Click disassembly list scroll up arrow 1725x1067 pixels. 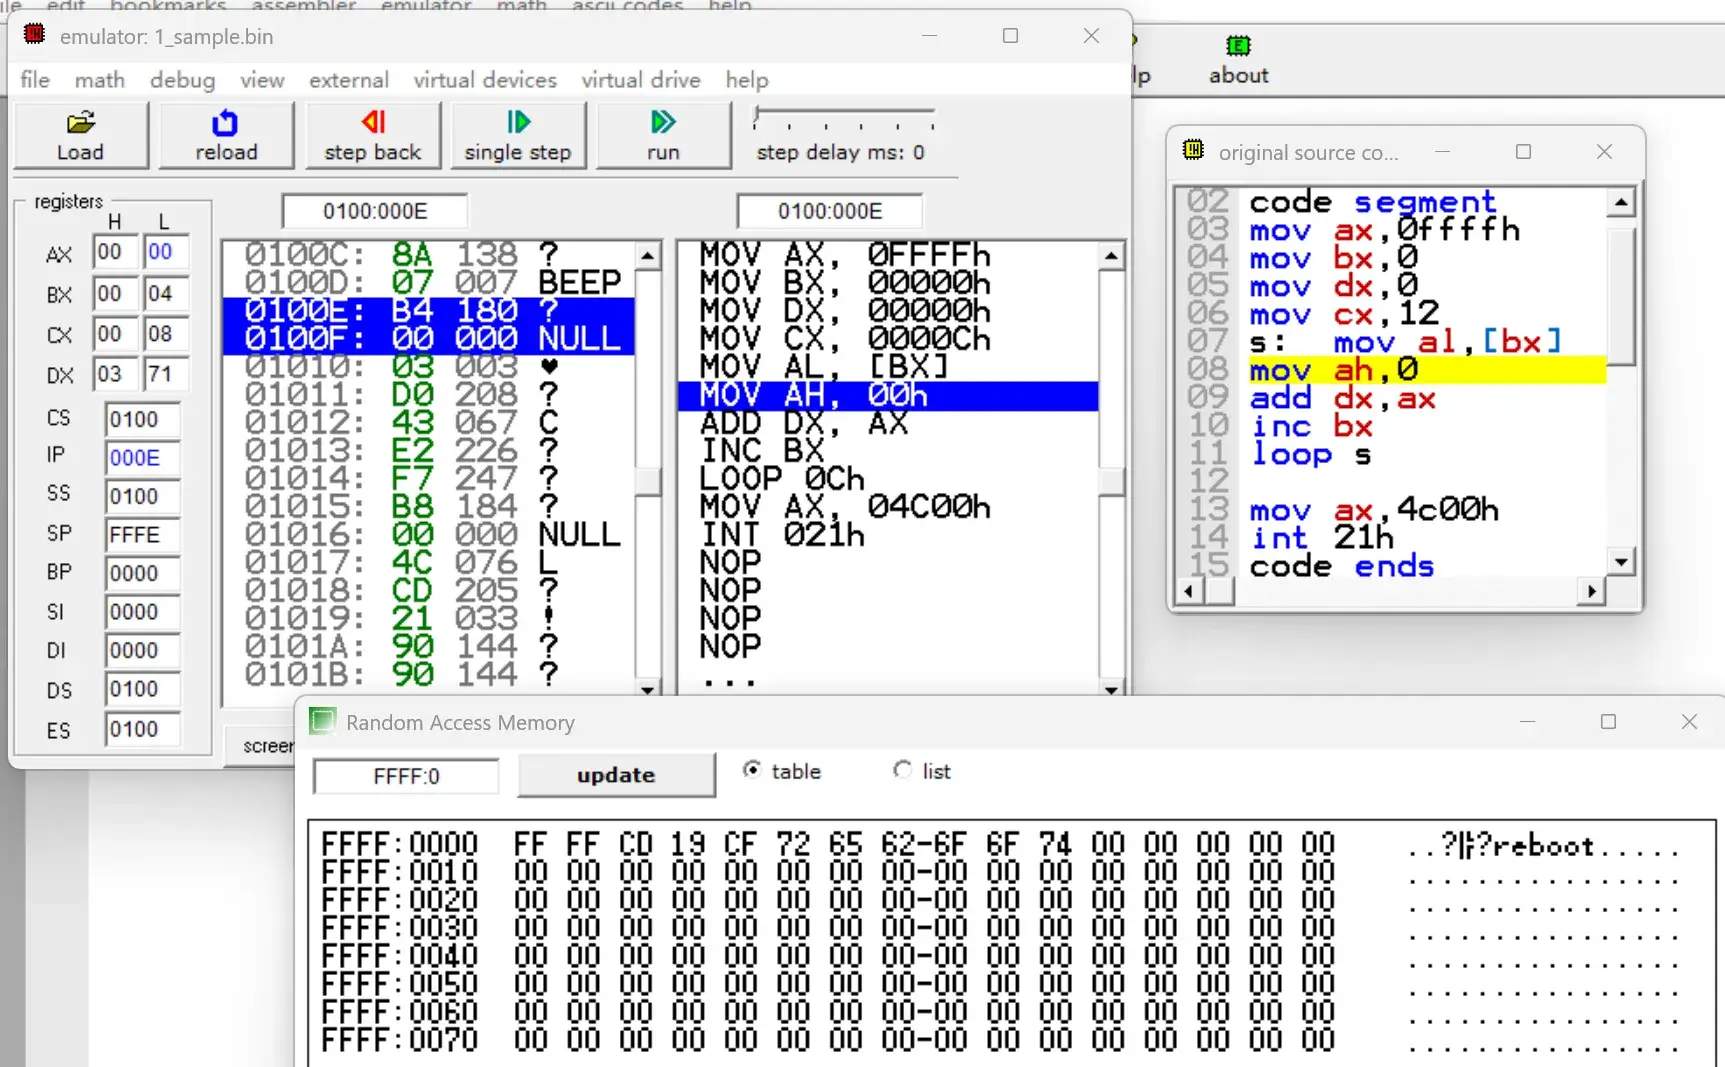1111,257
